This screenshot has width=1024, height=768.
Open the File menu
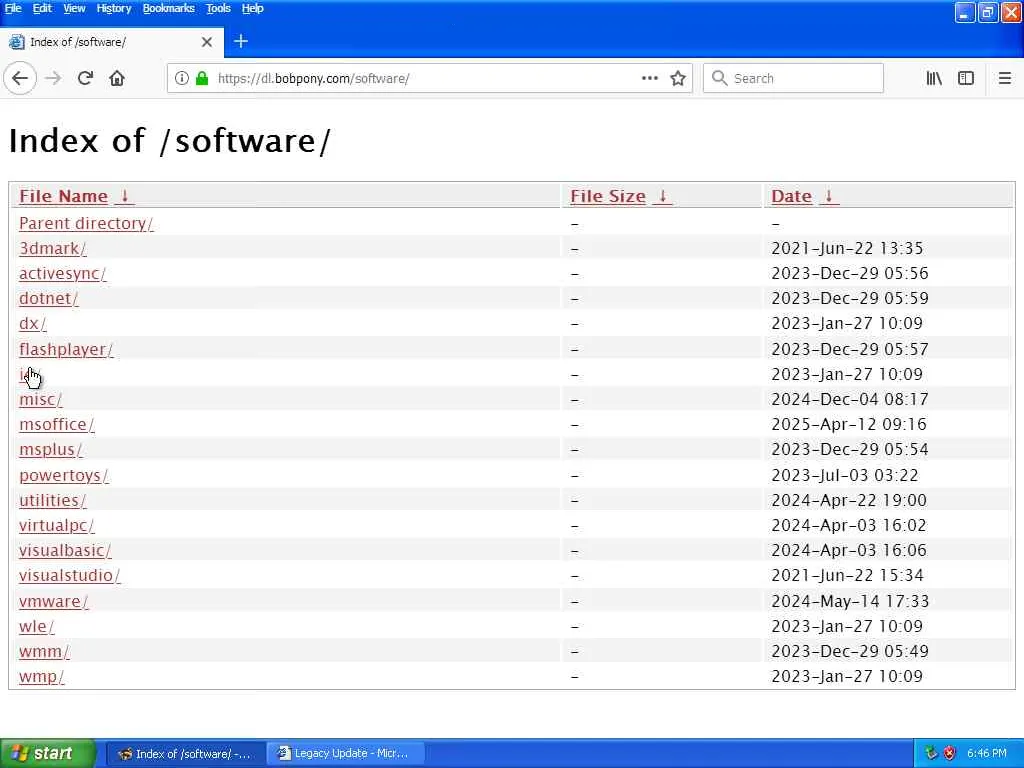[13, 8]
